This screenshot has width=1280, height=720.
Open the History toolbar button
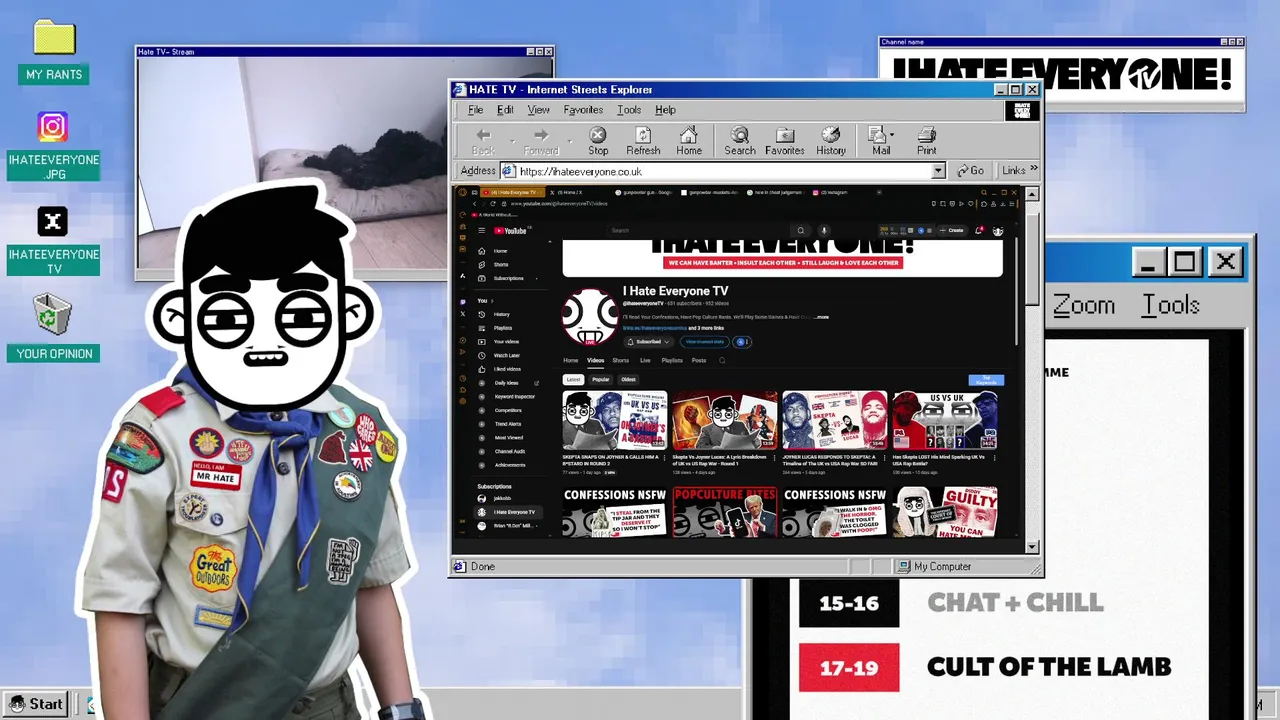click(831, 141)
